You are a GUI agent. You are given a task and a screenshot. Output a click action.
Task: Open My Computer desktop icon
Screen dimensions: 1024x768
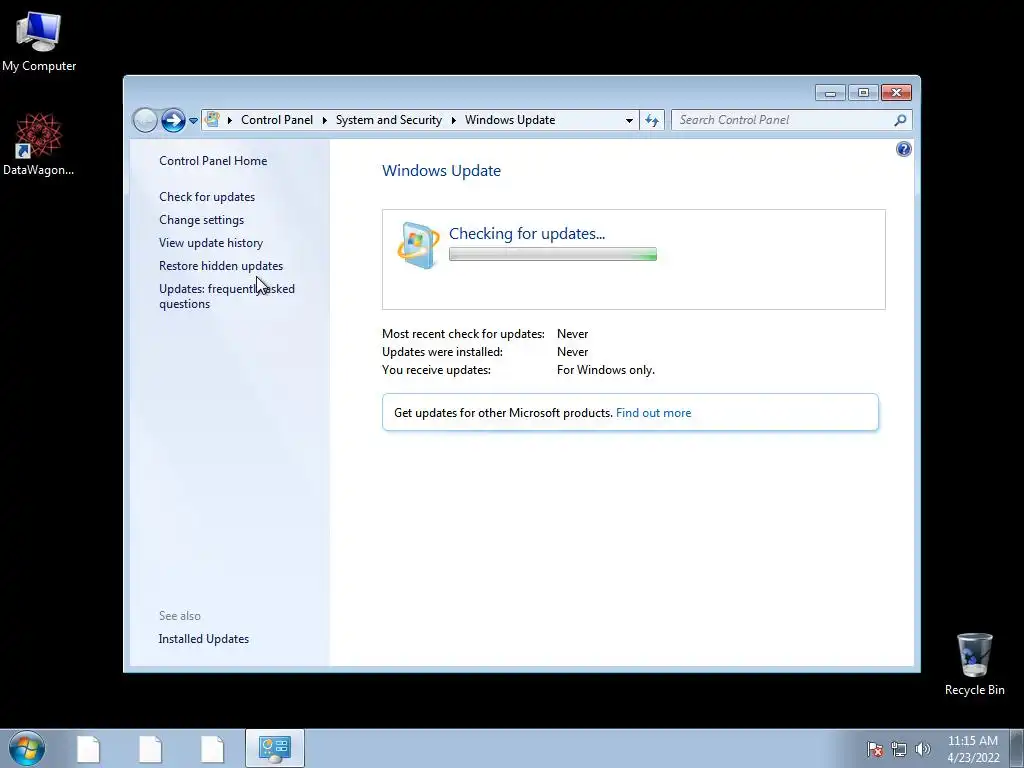click(39, 40)
